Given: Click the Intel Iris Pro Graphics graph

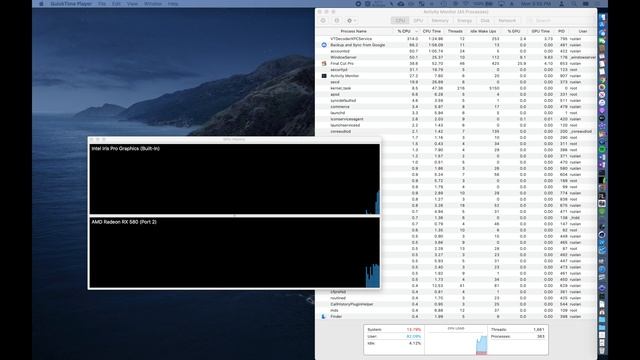Looking at the screenshot, I should pyautogui.click(x=235, y=179).
